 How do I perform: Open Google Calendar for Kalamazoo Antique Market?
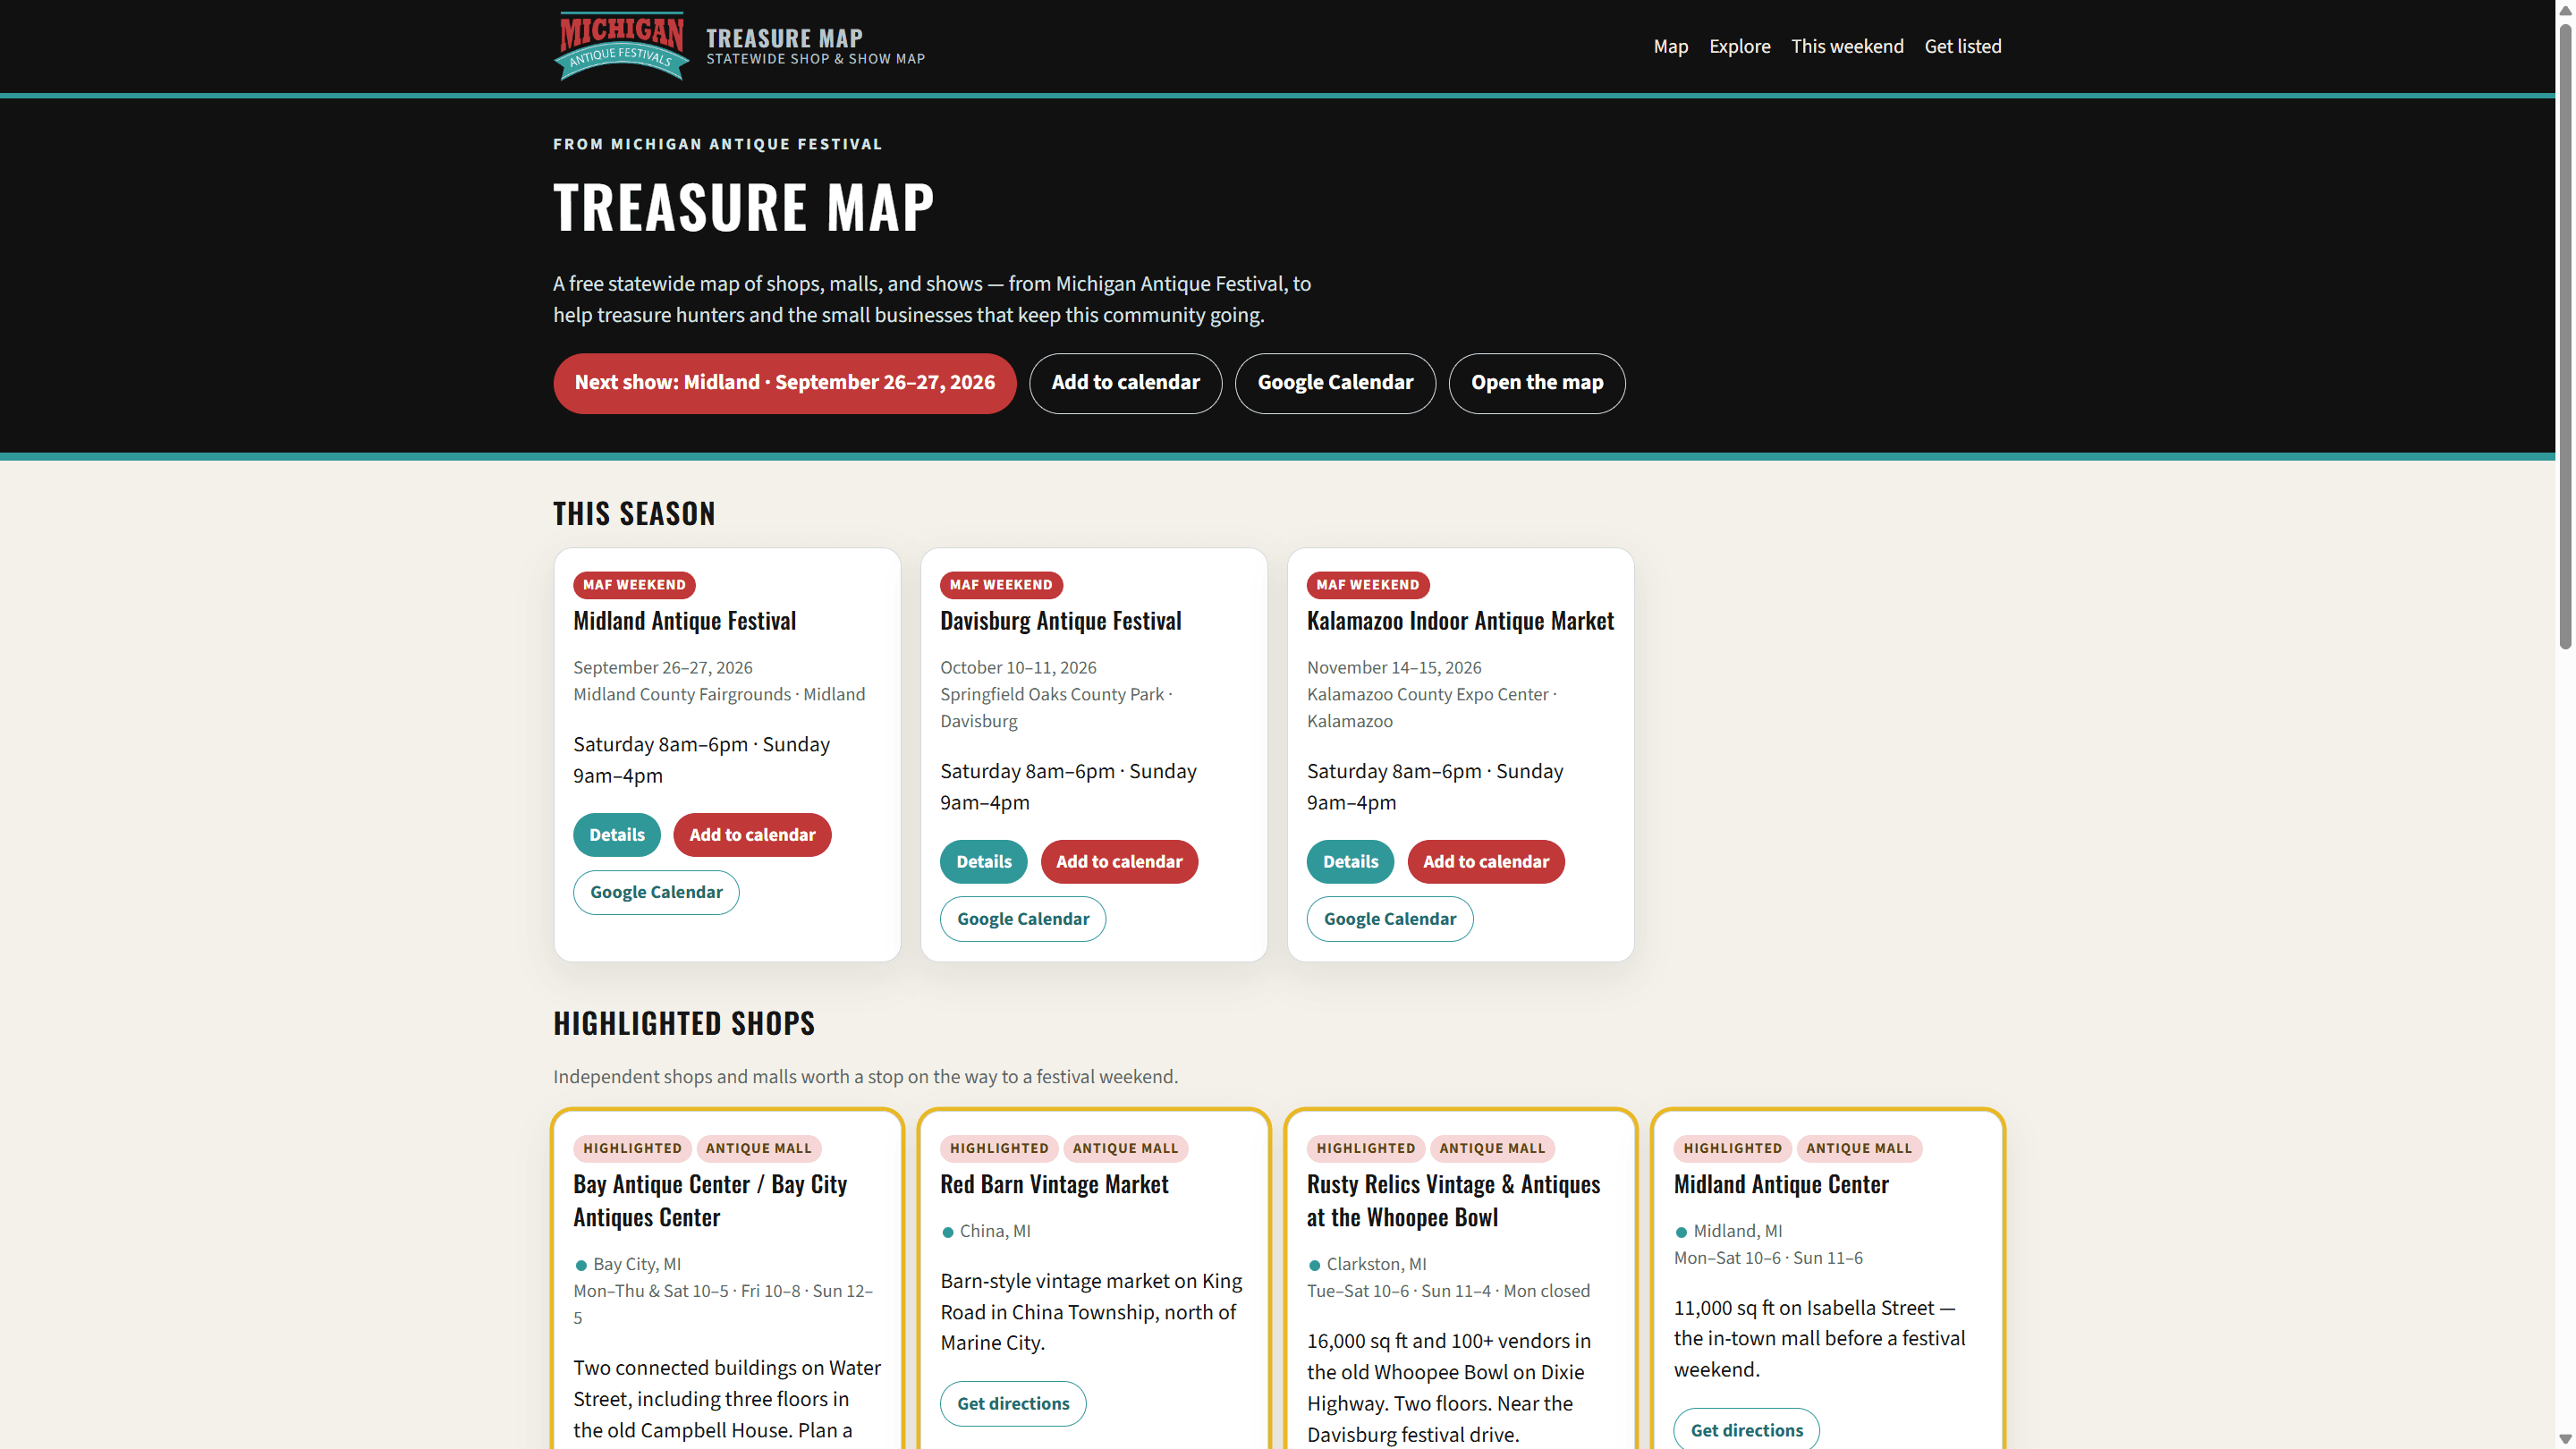[1389, 919]
